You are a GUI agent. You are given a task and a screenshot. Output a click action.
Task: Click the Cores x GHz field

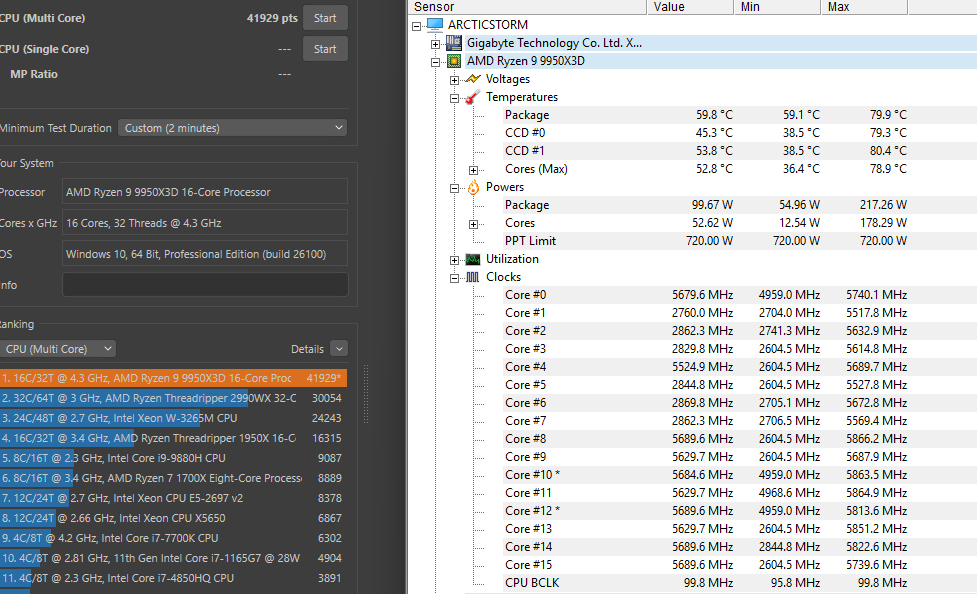point(205,223)
